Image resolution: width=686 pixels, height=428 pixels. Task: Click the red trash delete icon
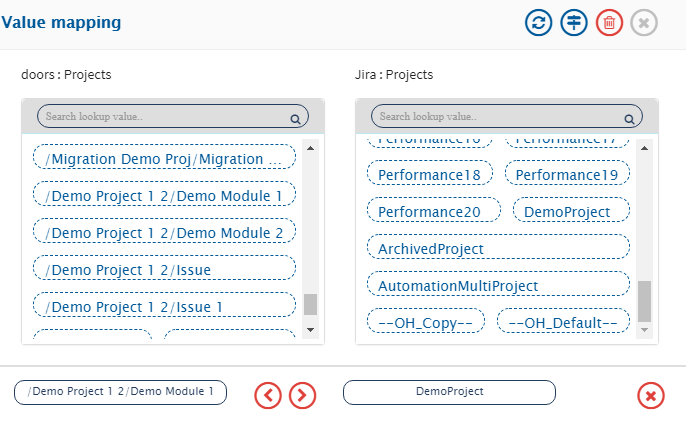pyautogui.click(x=609, y=23)
